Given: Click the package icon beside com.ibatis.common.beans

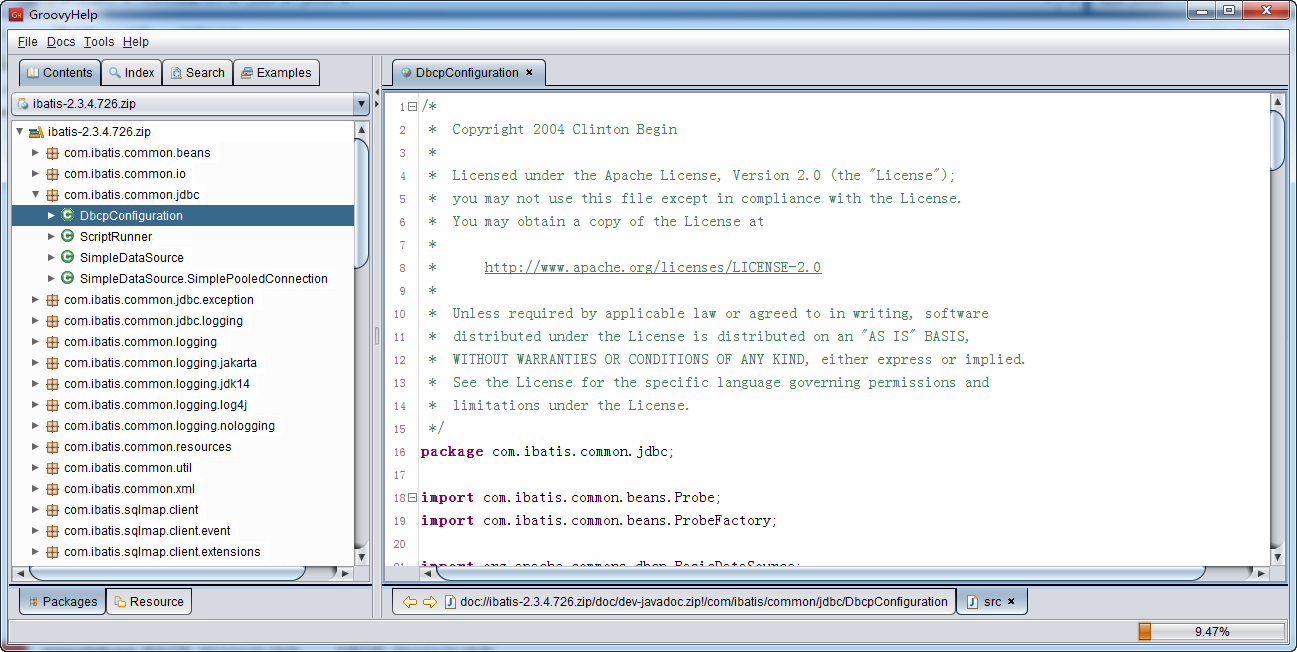Looking at the screenshot, I should pyautogui.click(x=51, y=153).
